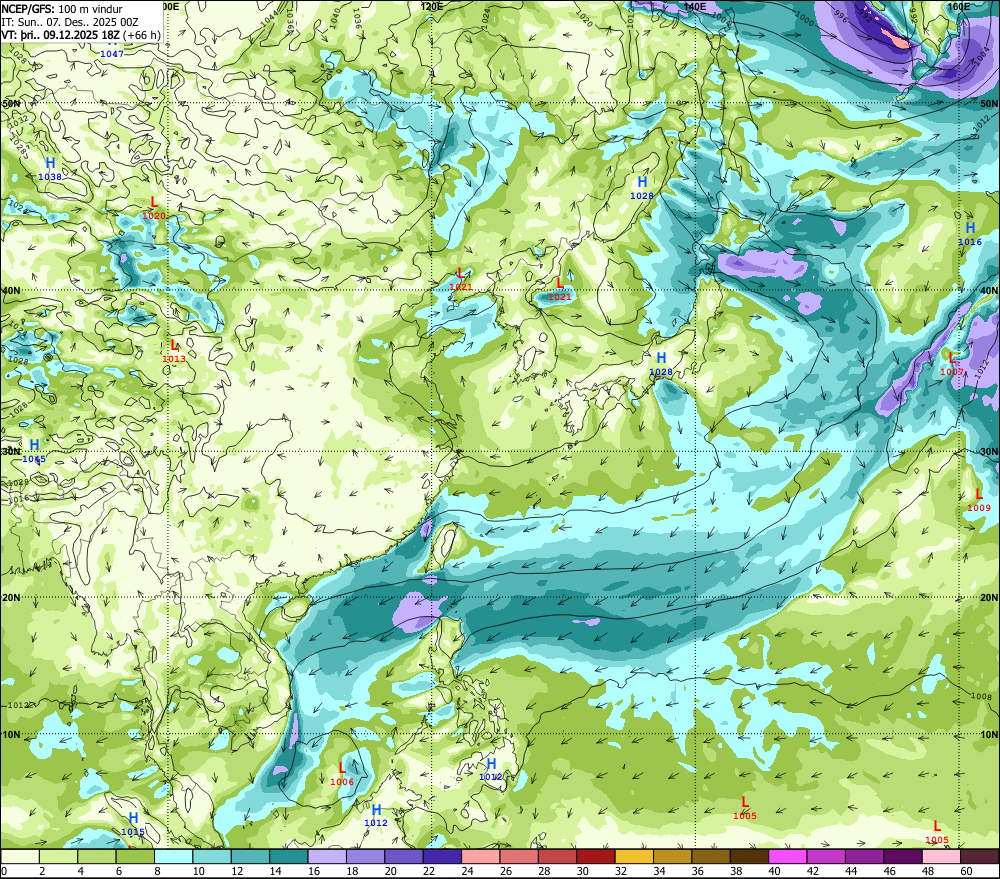Viewport: 1000px width, 879px height.
Task: Select the L 1009 low-pressure marker
Action: (x=979, y=499)
